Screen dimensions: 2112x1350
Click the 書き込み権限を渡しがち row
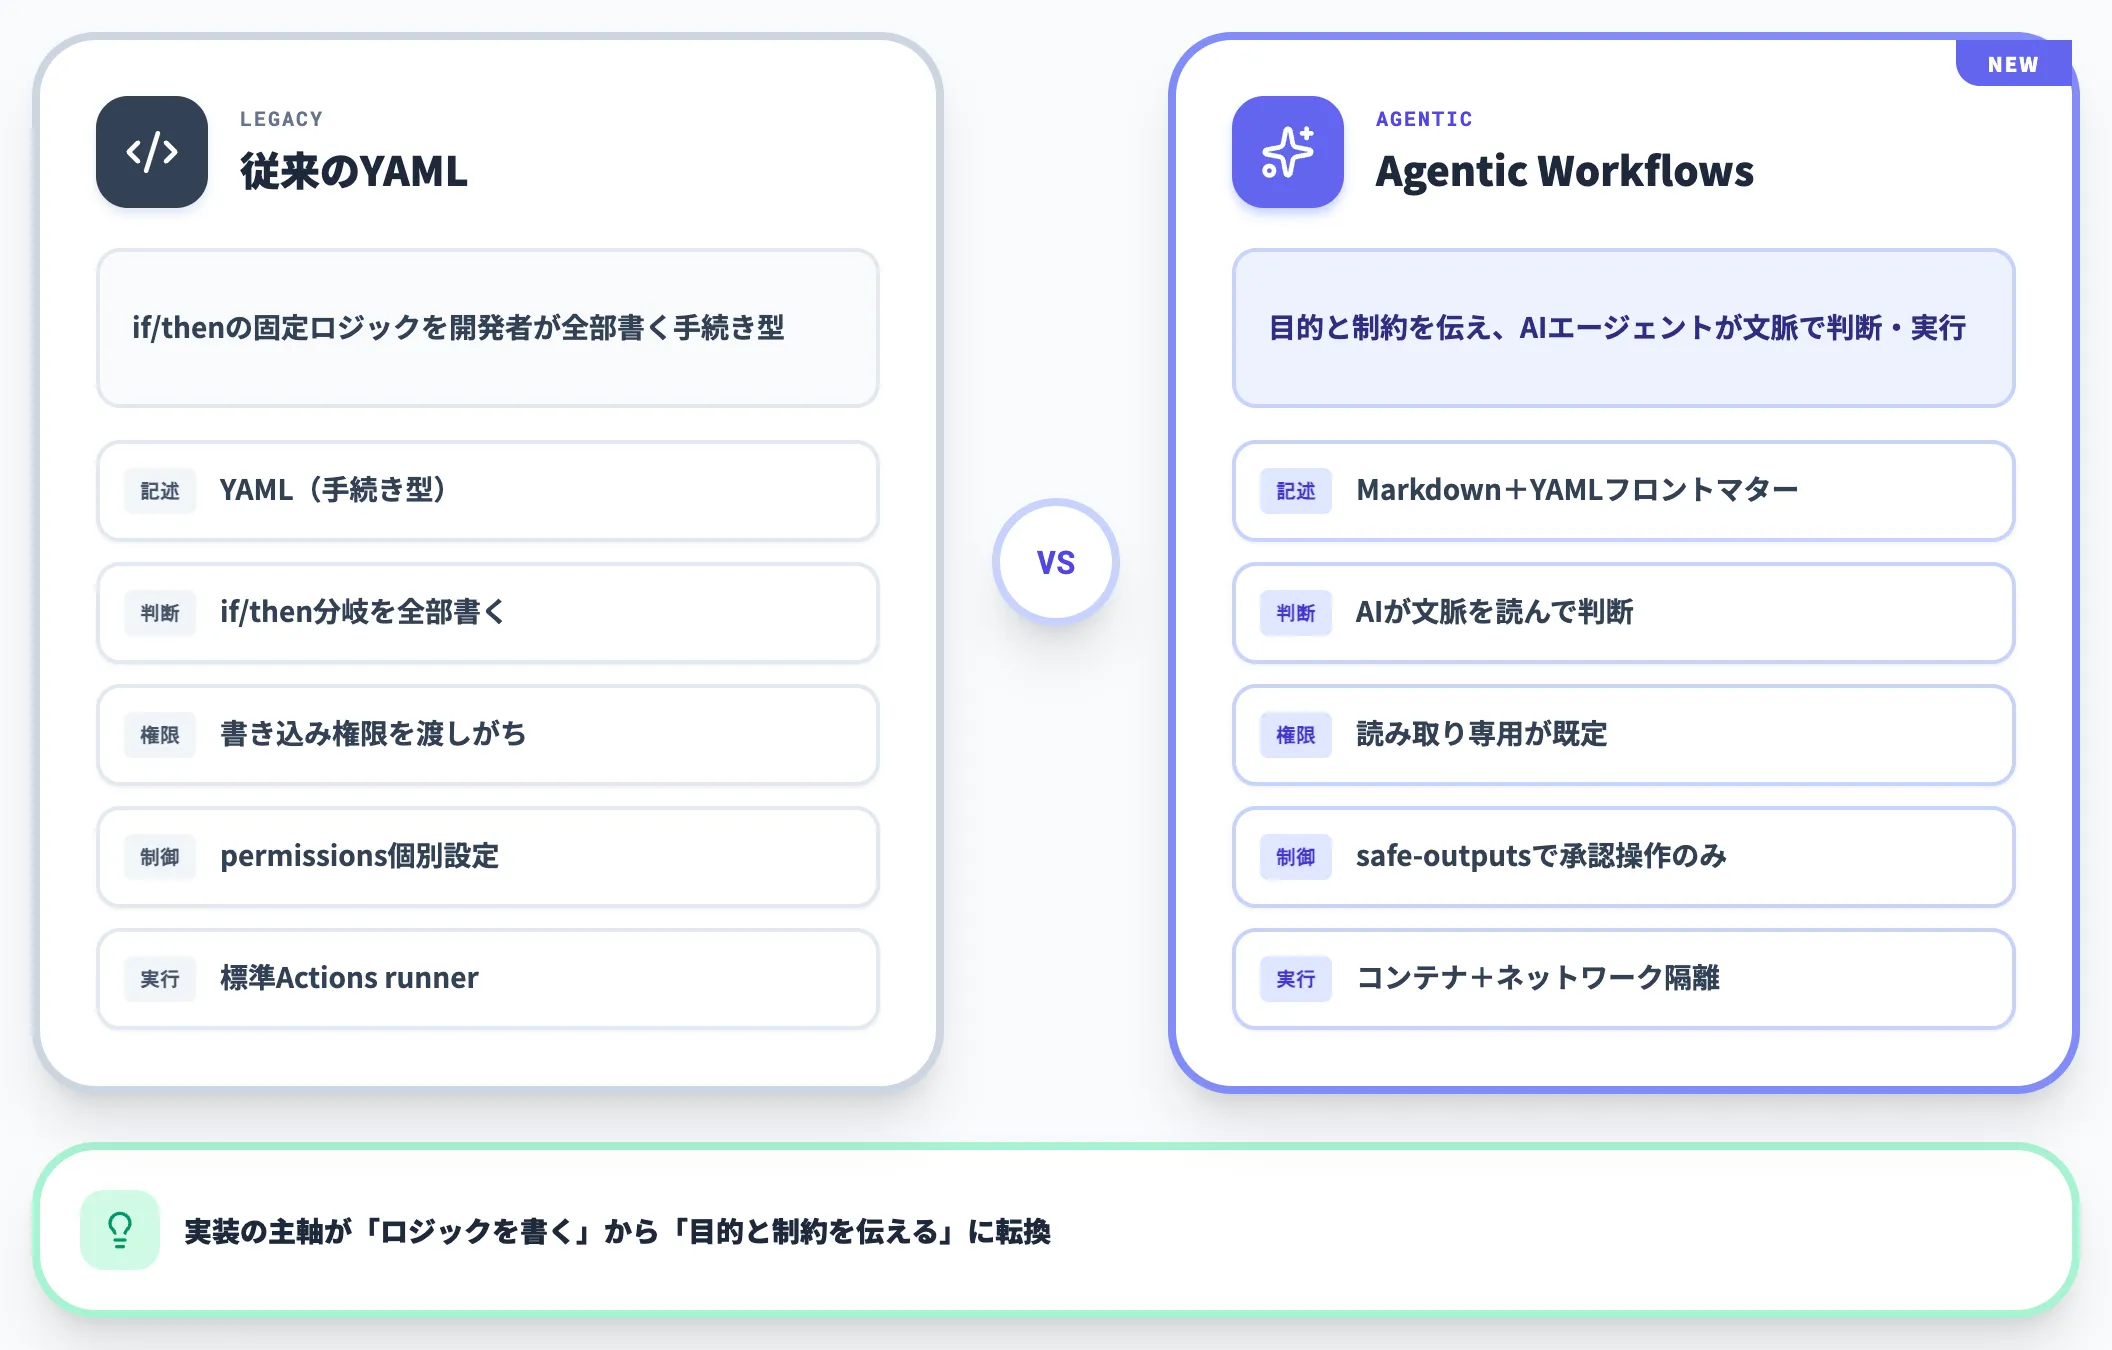tap(488, 735)
